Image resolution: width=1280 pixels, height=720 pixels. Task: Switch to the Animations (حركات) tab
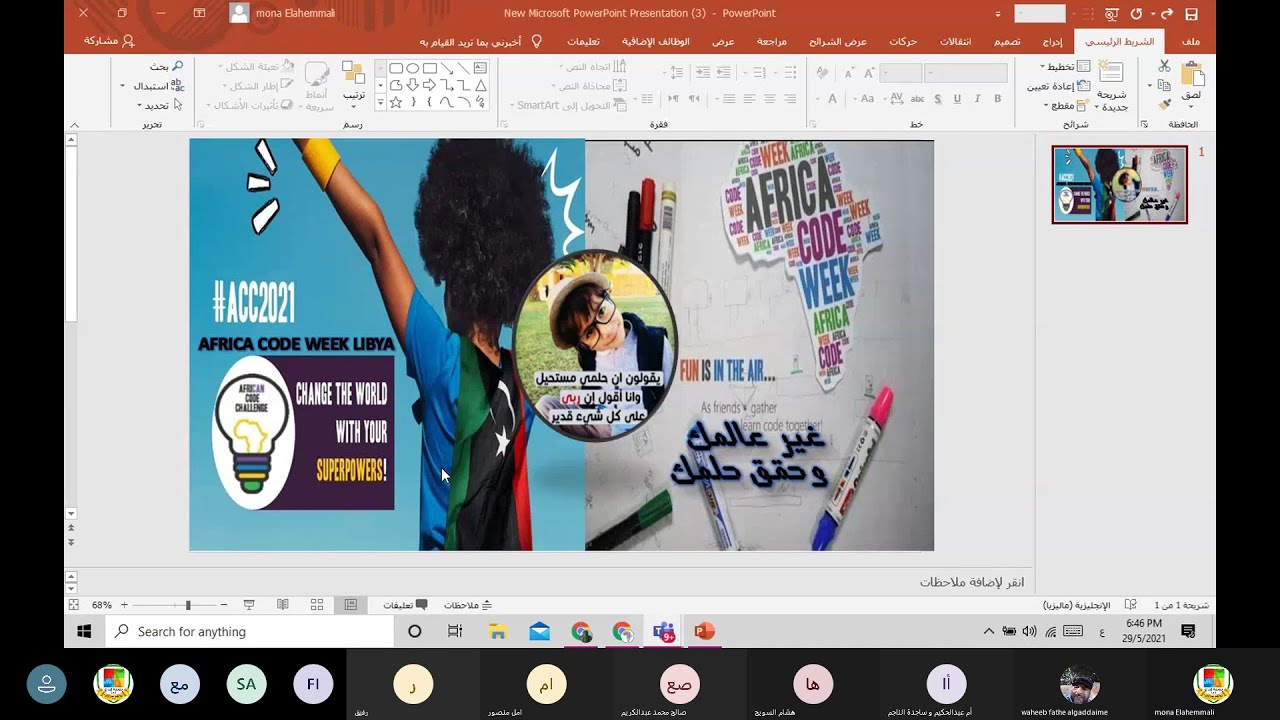click(x=903, y=41)
